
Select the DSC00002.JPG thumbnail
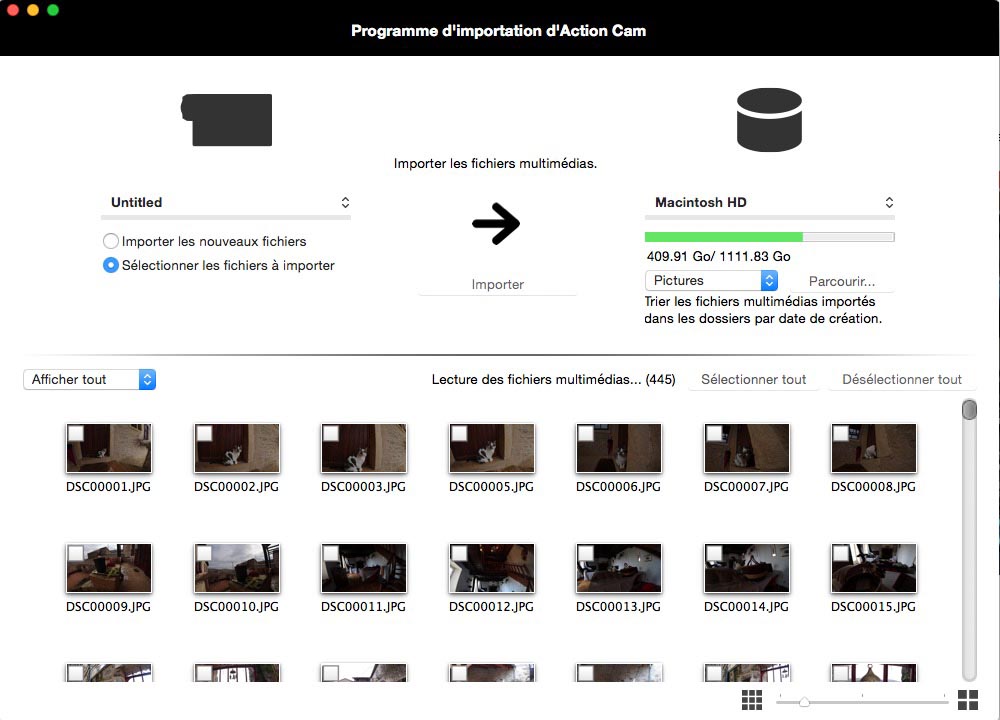237,448
